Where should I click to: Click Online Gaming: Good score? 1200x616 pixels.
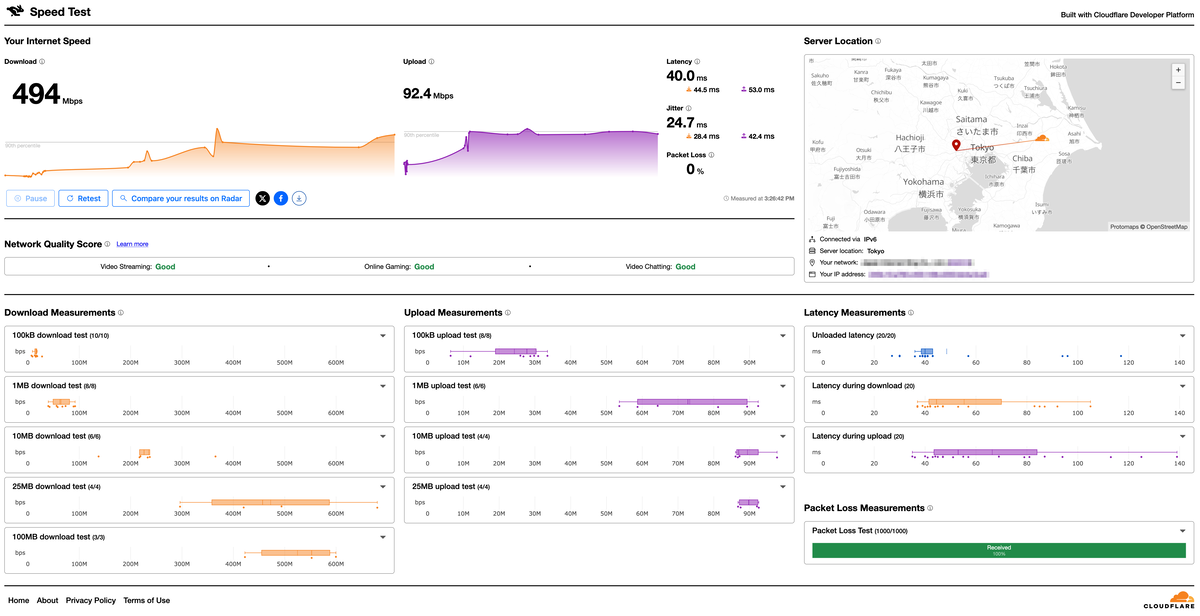(x=399, y=267)
